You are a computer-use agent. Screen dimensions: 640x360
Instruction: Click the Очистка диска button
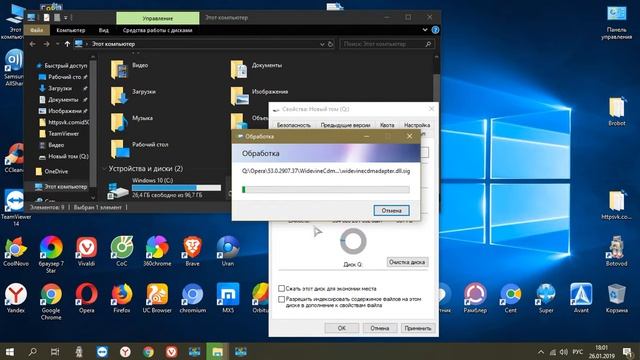[x=407, y=262]
